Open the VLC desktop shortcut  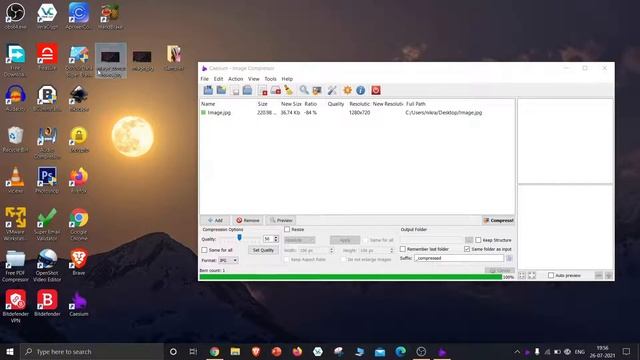pyautogui.click(x=15, y=180)
